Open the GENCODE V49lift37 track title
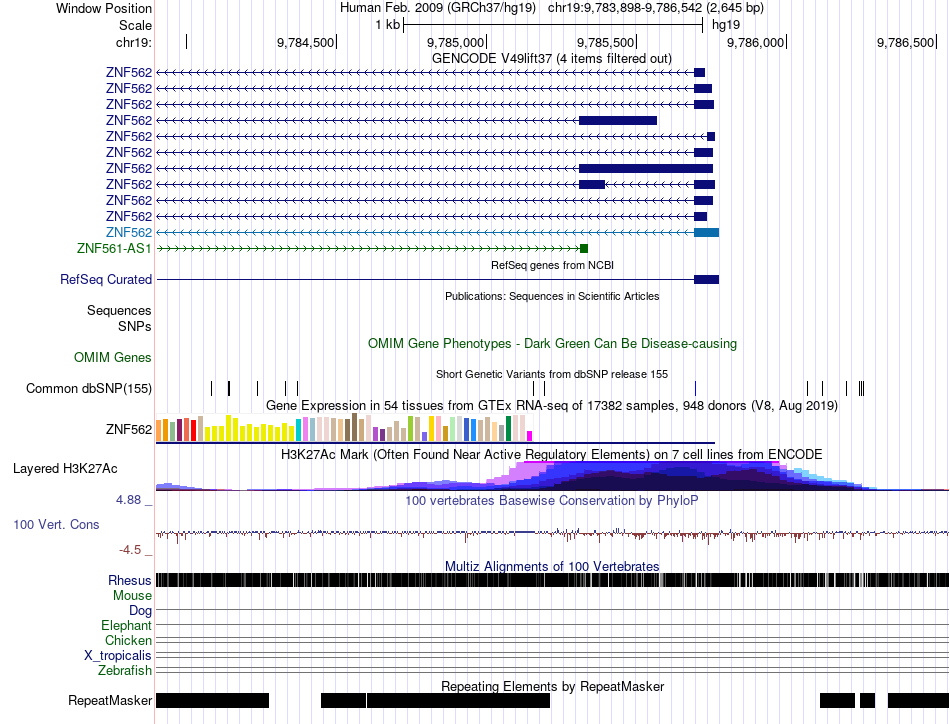This screenshot has width=950, height=724. pyautogui.click(x=551, y=59)
